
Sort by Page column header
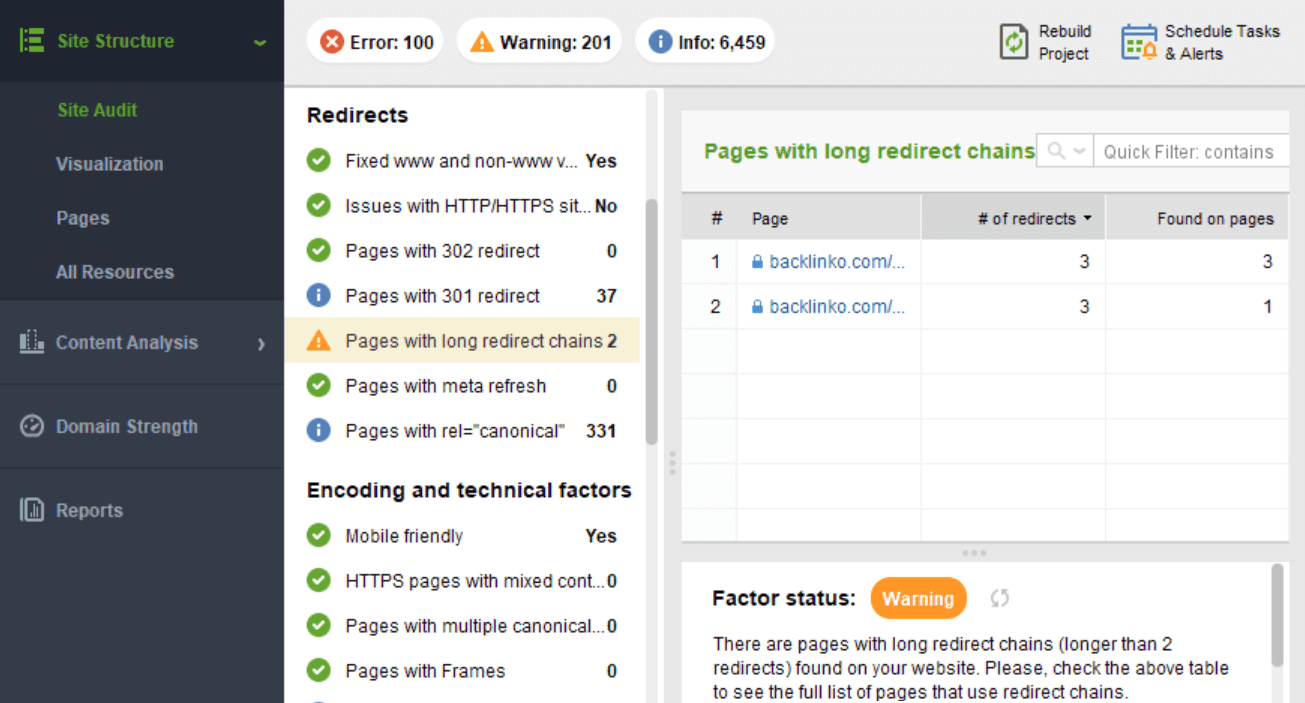tap(829, 218)
